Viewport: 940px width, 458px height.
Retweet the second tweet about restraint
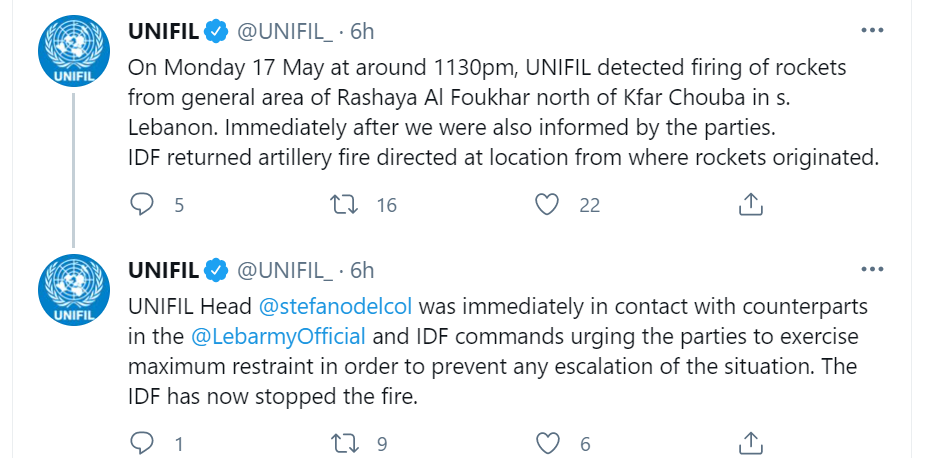coord(345,443)
